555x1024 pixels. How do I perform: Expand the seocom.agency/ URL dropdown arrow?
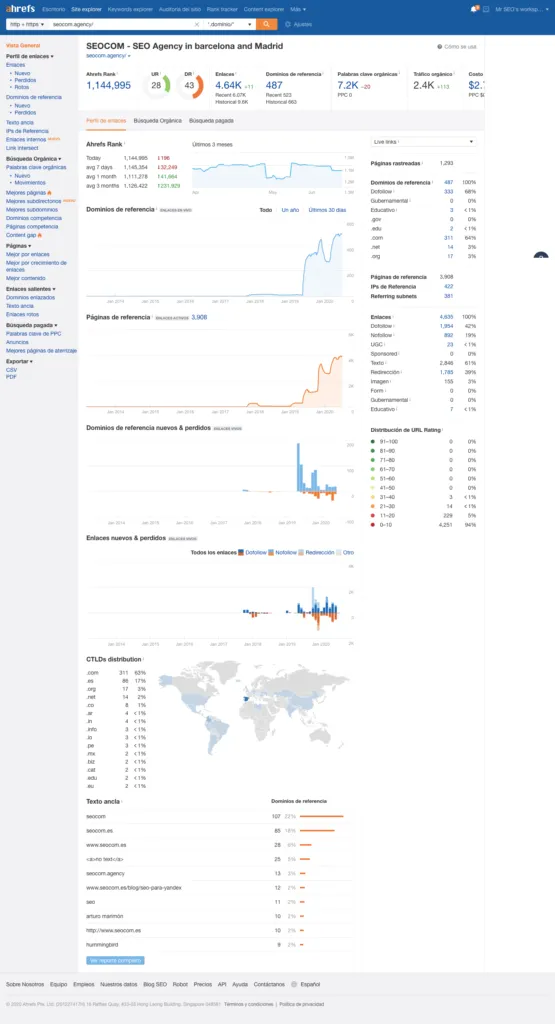click(129, 57)
